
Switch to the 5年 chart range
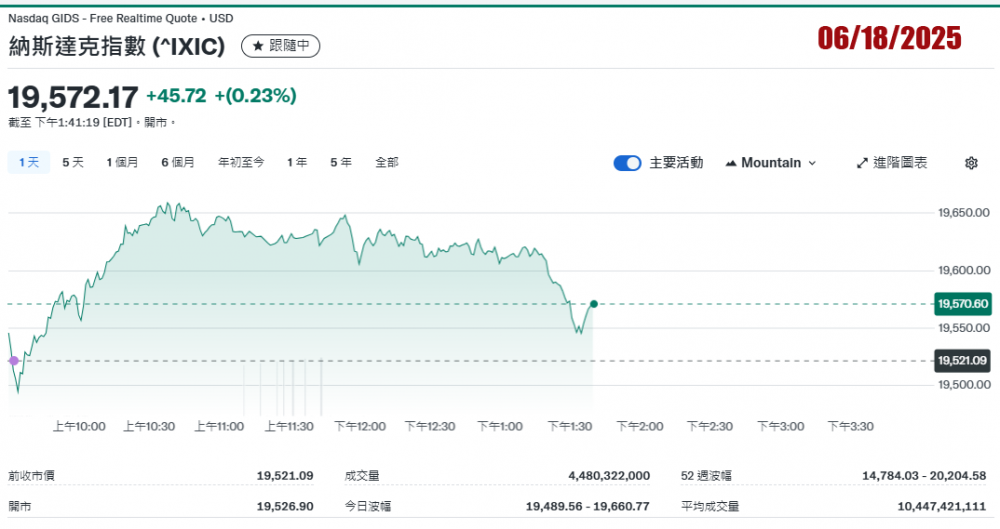341,162
